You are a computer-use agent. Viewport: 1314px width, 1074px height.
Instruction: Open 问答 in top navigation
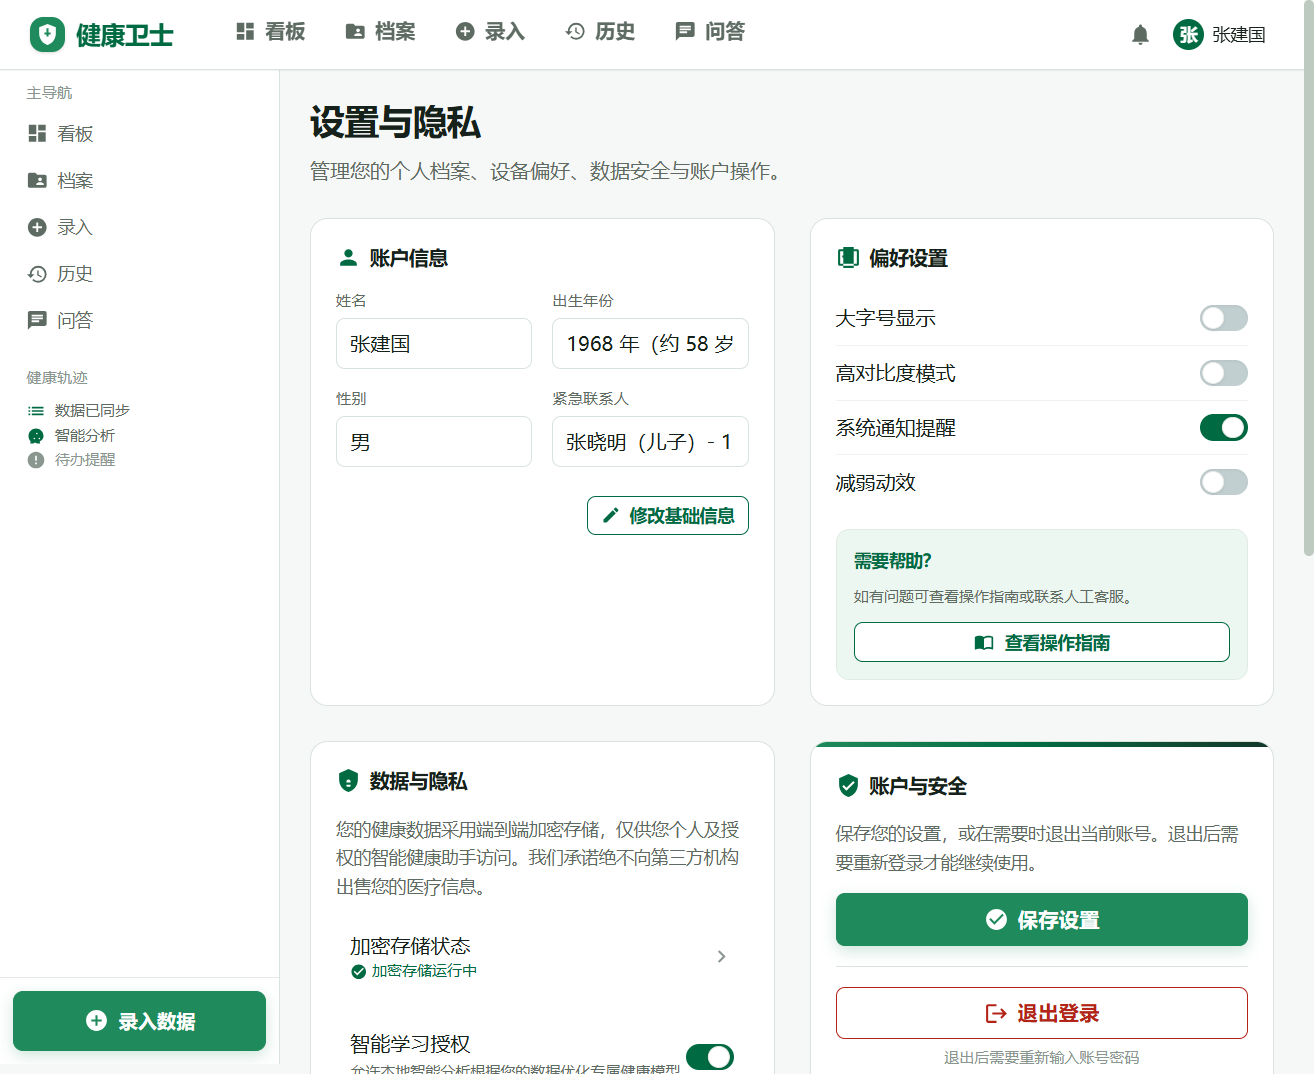coord(711,32)
